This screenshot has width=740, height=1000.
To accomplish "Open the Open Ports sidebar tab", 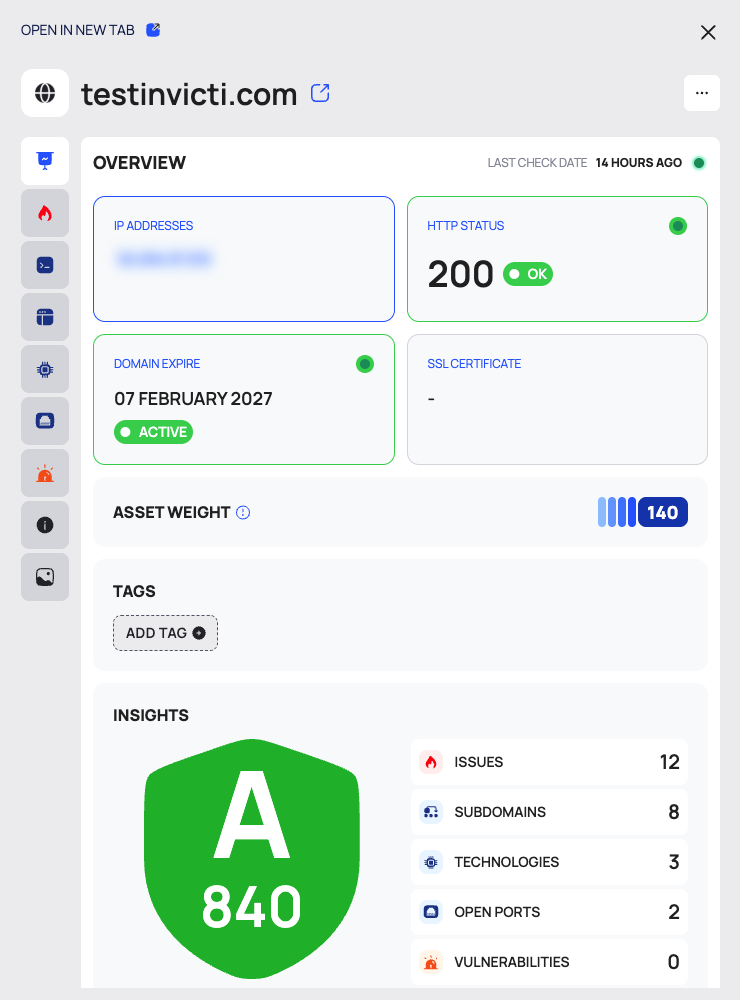I will pyautogui.click(x=45, y=421).
